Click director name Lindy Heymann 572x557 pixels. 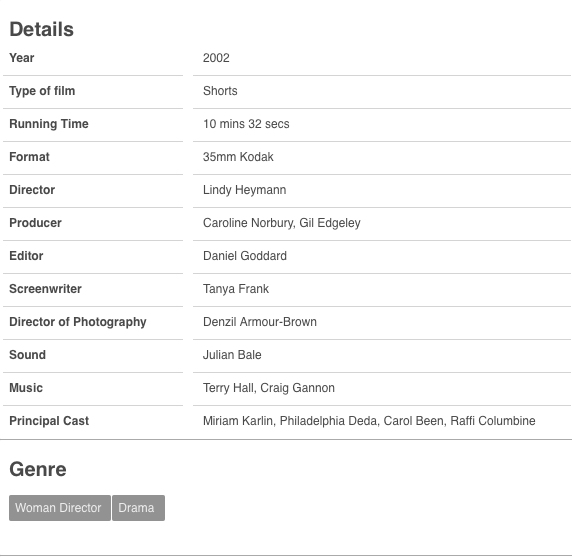tap(244, 190)
